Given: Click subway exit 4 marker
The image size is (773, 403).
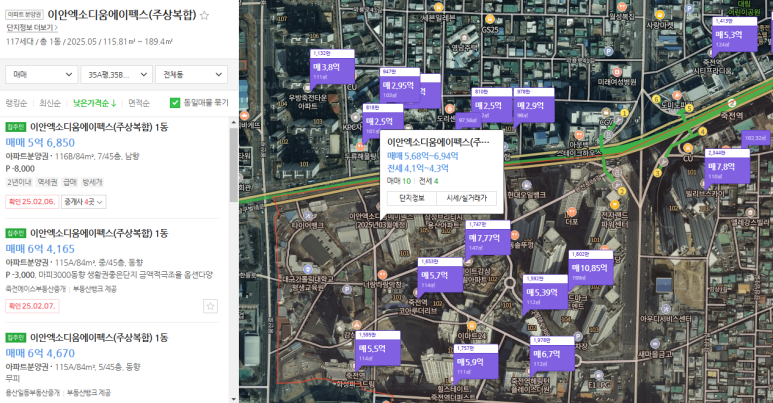Looking at the screenshot, I should [703, 132].
